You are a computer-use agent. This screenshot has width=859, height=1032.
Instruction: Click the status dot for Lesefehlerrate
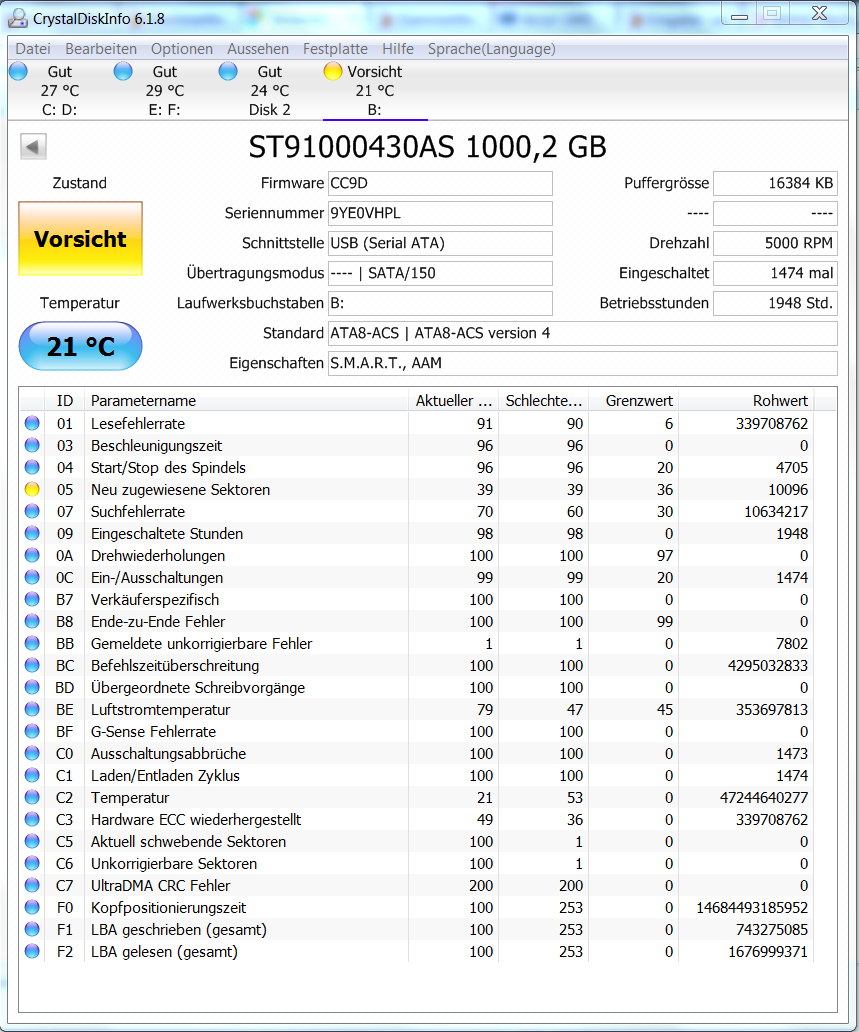click(32, 423)
